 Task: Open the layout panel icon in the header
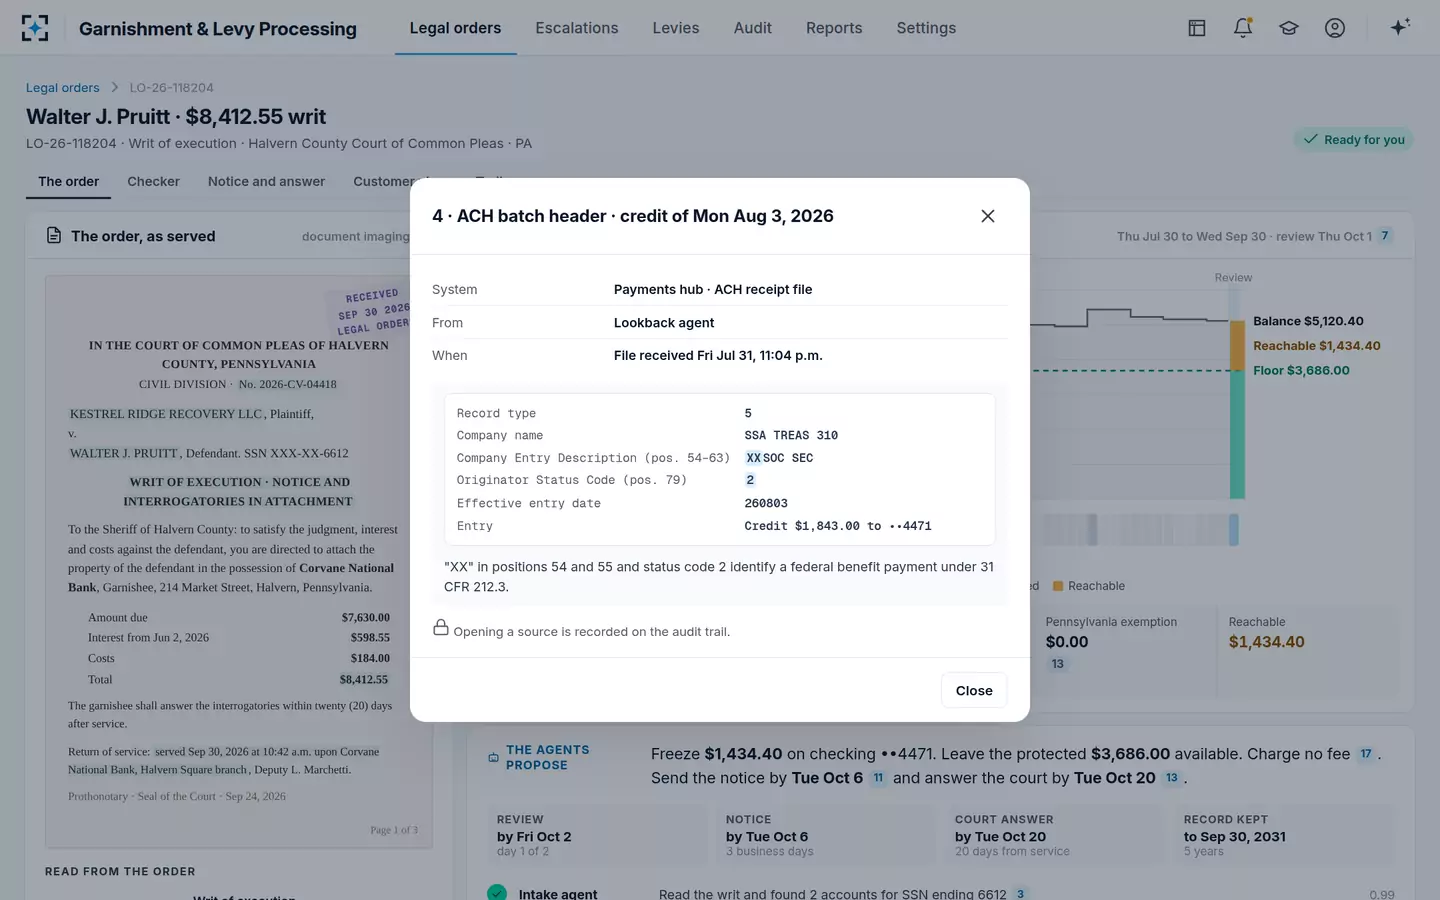coord(1197,28)
